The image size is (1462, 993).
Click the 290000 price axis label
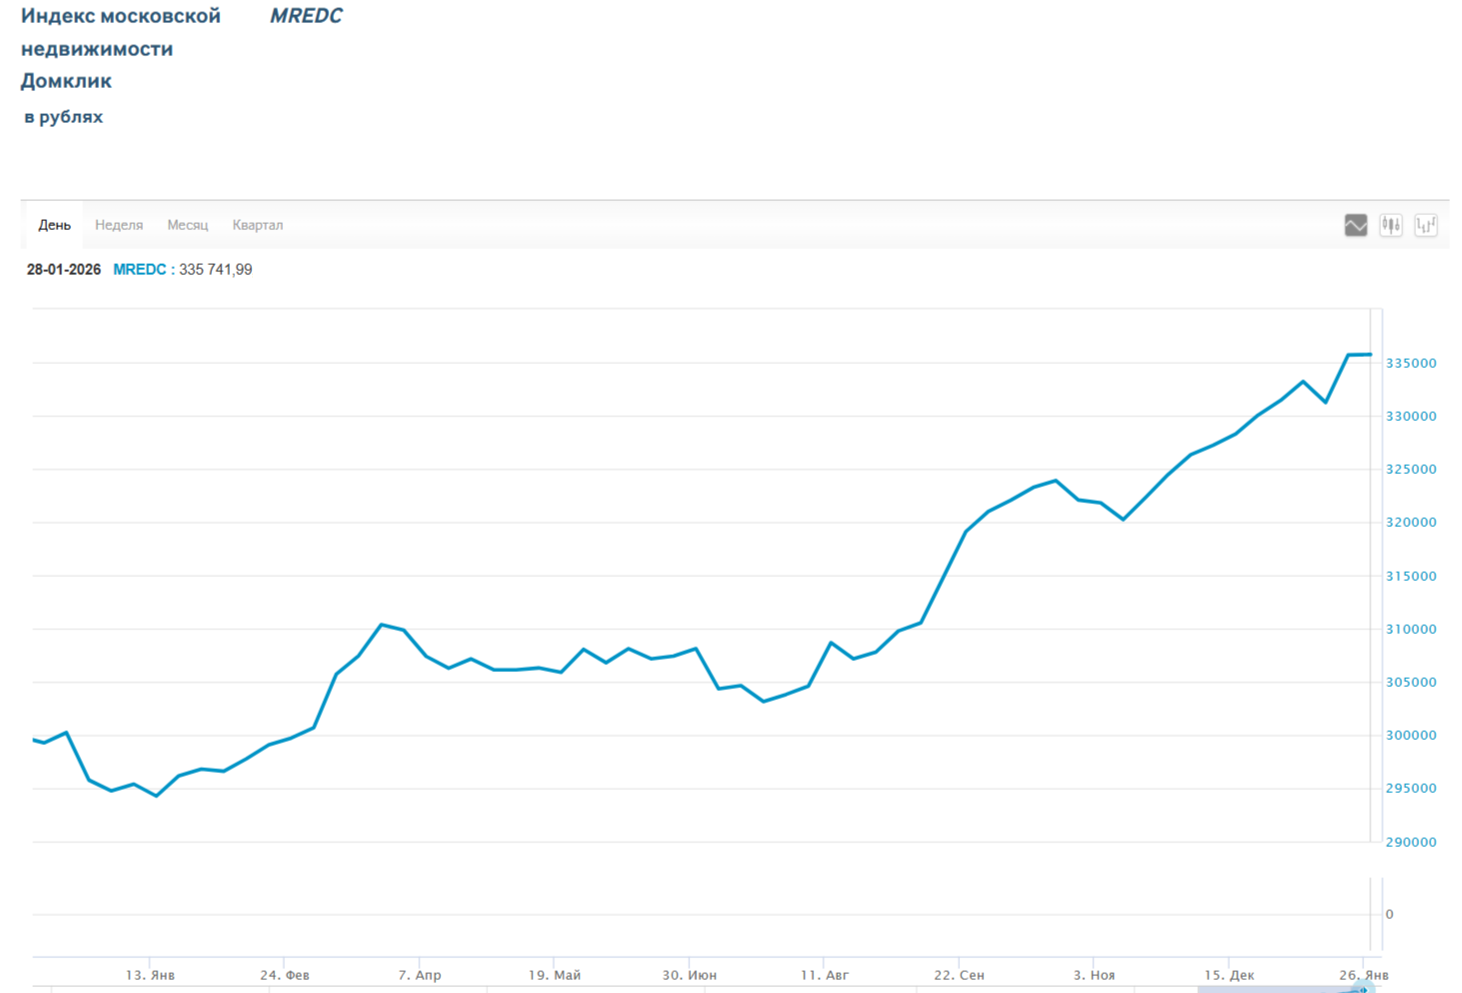point(1410,842)
